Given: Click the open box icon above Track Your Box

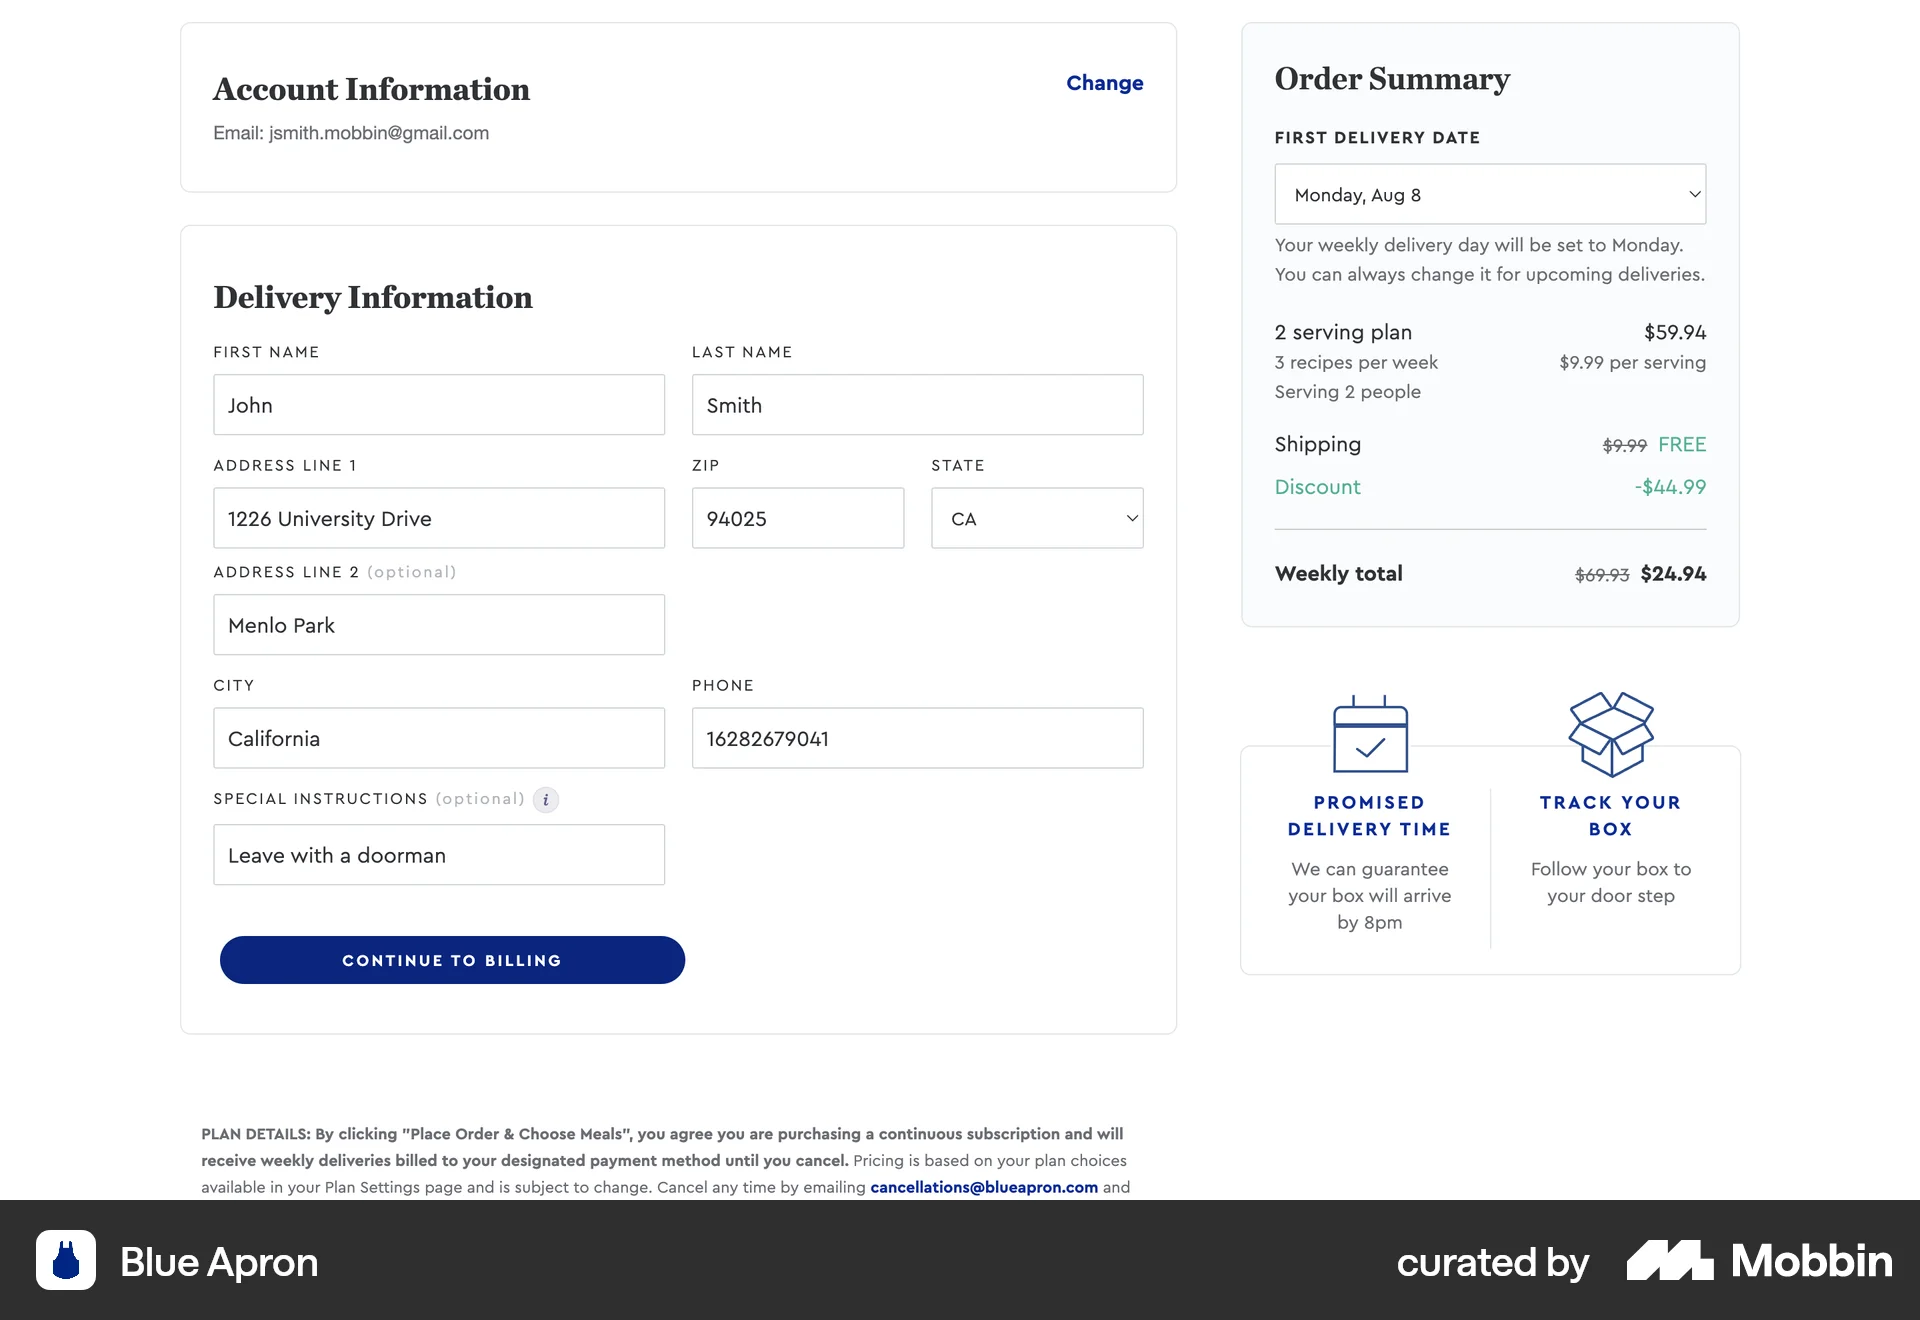Looking at the screenshot, I should click(x=1610, y=733).
